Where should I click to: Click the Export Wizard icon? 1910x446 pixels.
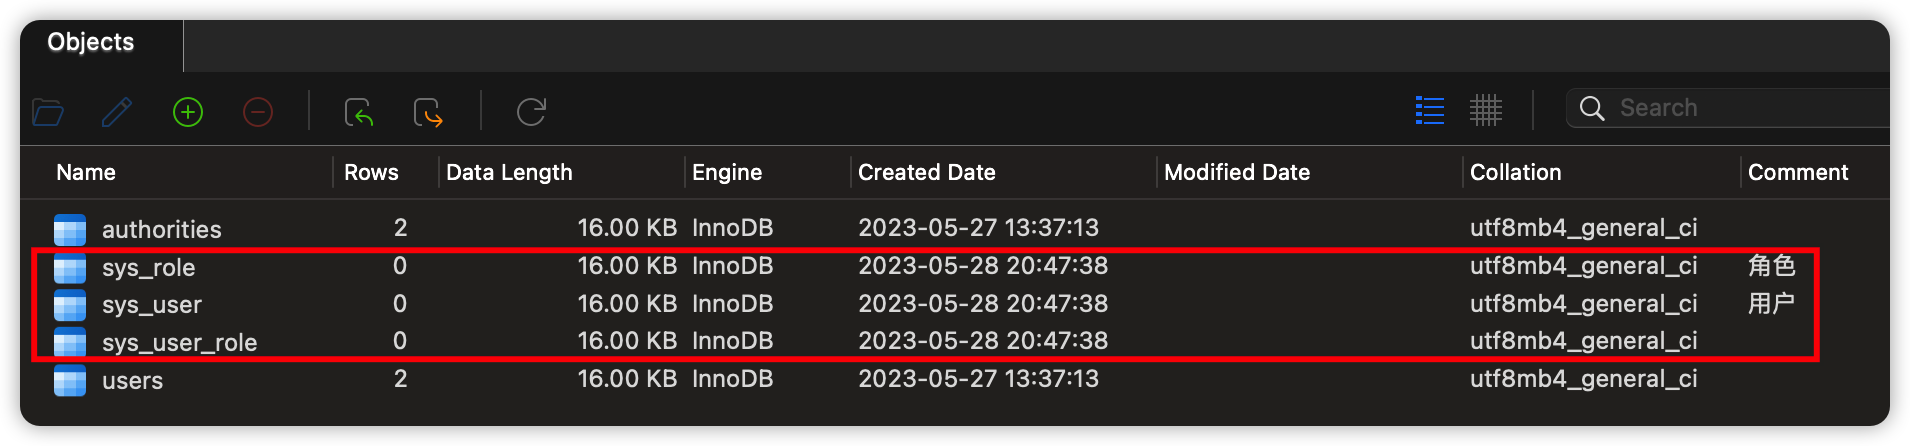tap(428, 112)
